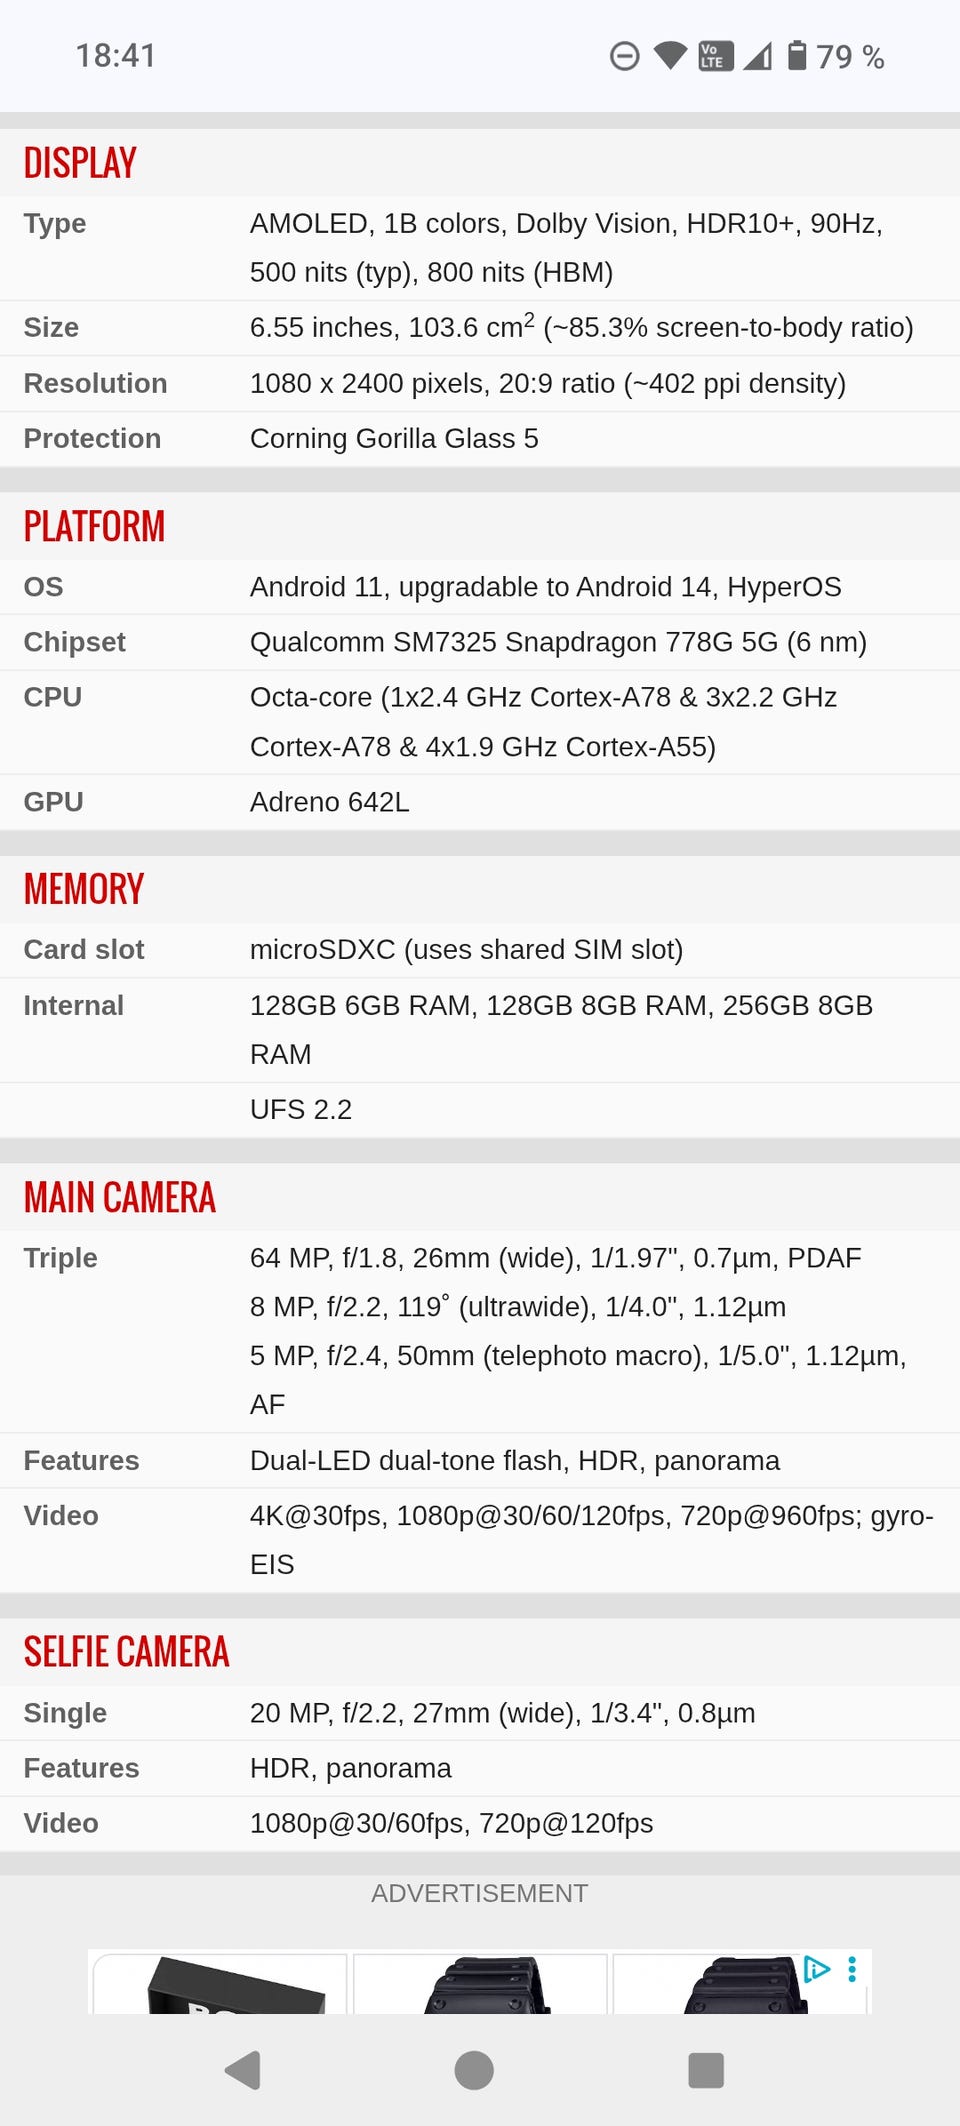
Task: Tap the Card slot spec label
Action: tap(84, 949)
